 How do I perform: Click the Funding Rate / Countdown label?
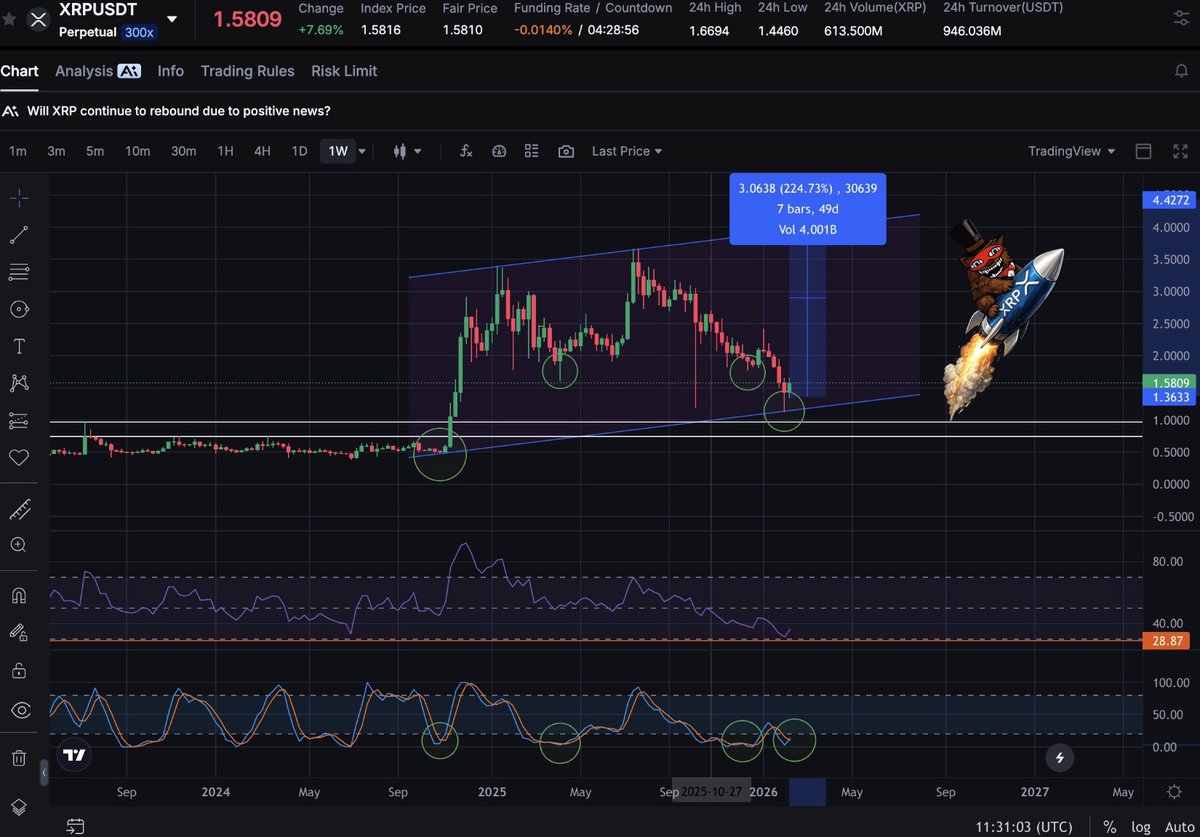(x=593, y=8)
